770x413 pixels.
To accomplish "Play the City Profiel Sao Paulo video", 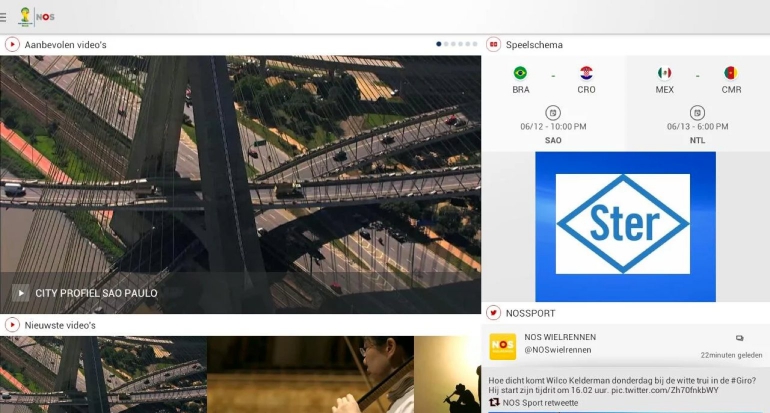I will [x=21, y=293].
